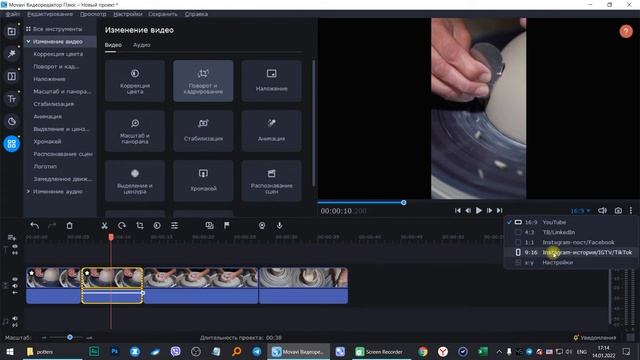
Task: Add a marker with the flag icon
Action: click(227, 225)
